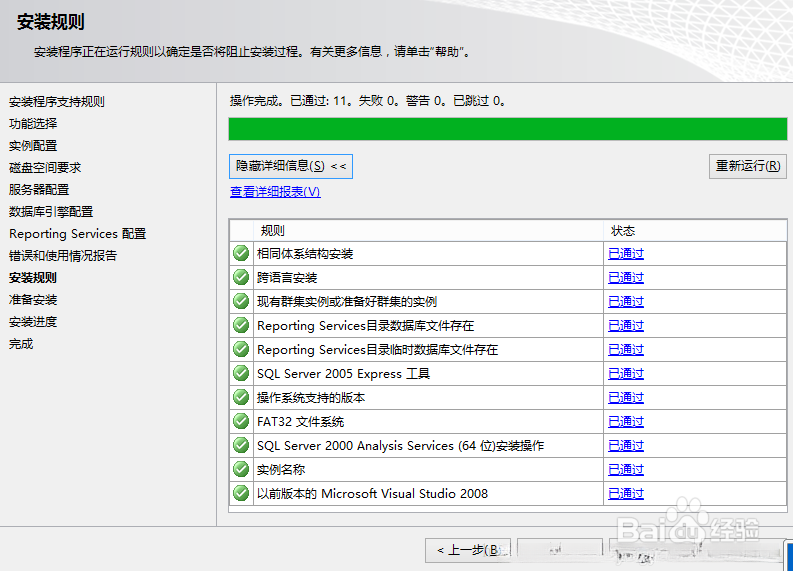Click check icon beside 操作系统支持的版本

[x=241, y=398]
